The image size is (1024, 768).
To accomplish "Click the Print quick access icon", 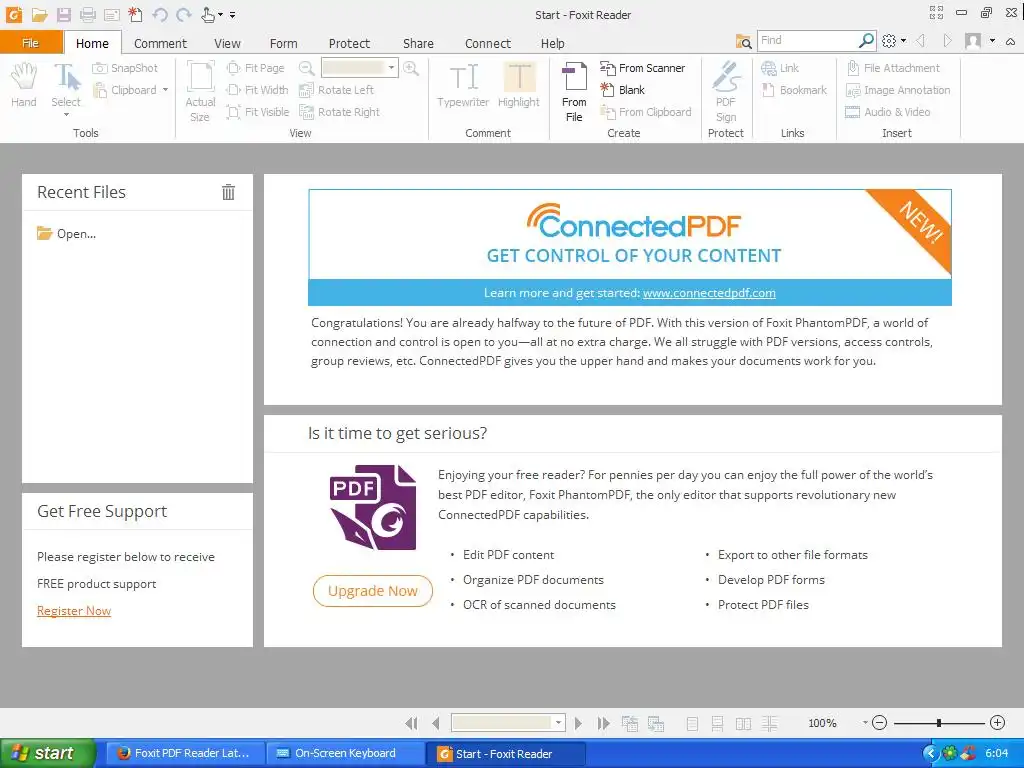I will pos(88,14).
